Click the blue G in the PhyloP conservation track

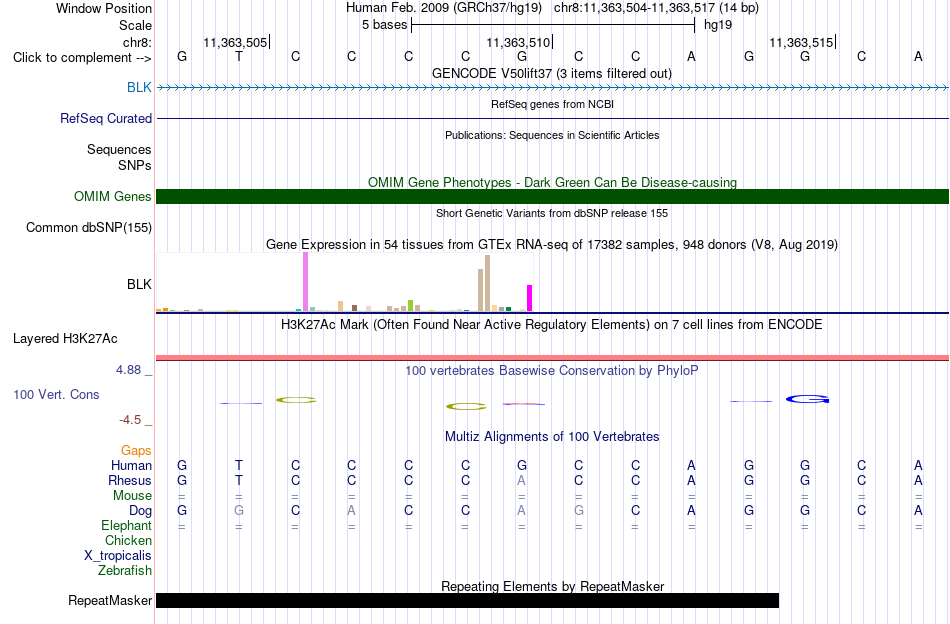(x=807, y=399)
